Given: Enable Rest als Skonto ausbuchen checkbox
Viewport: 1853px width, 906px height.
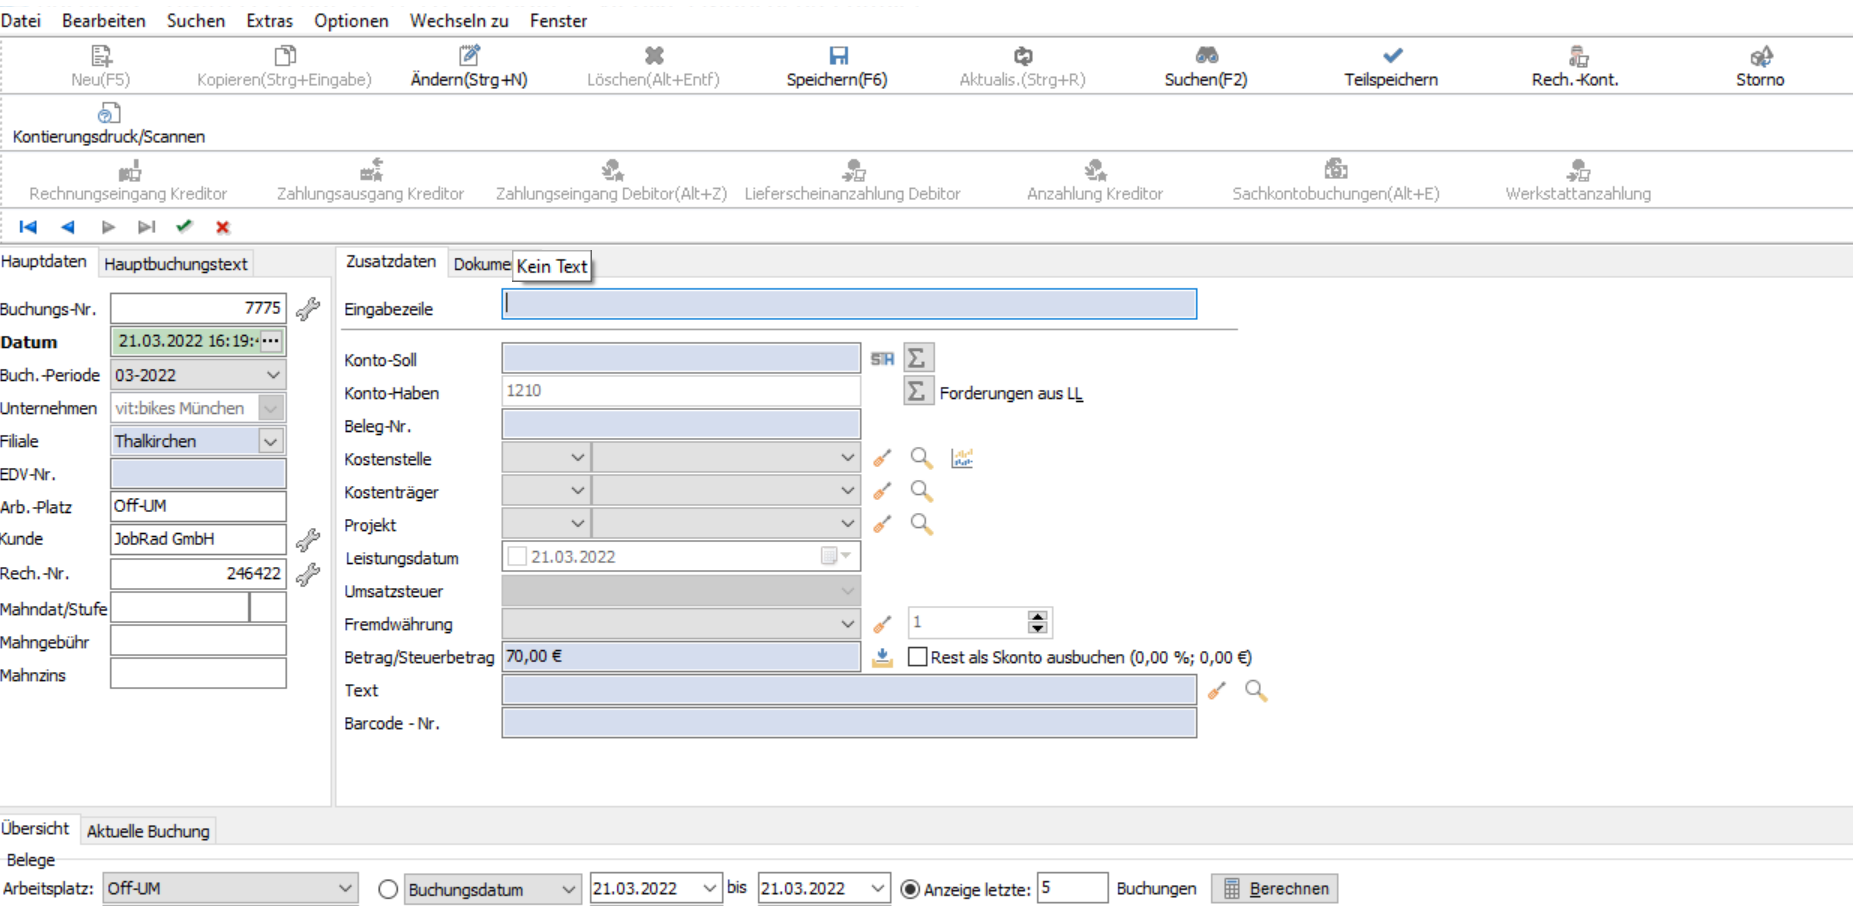Looking at the screenshot, I should tap(917, 657).
